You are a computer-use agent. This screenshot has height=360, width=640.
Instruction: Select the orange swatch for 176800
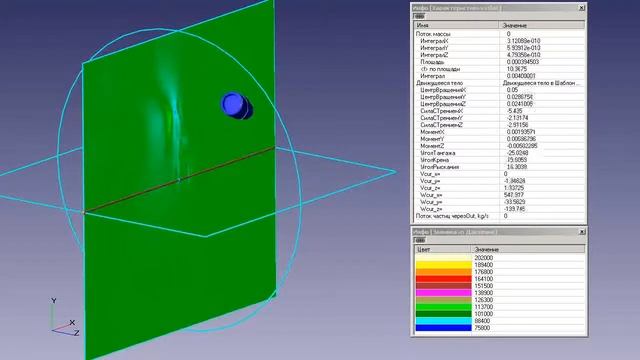click(x=443, y=272)
